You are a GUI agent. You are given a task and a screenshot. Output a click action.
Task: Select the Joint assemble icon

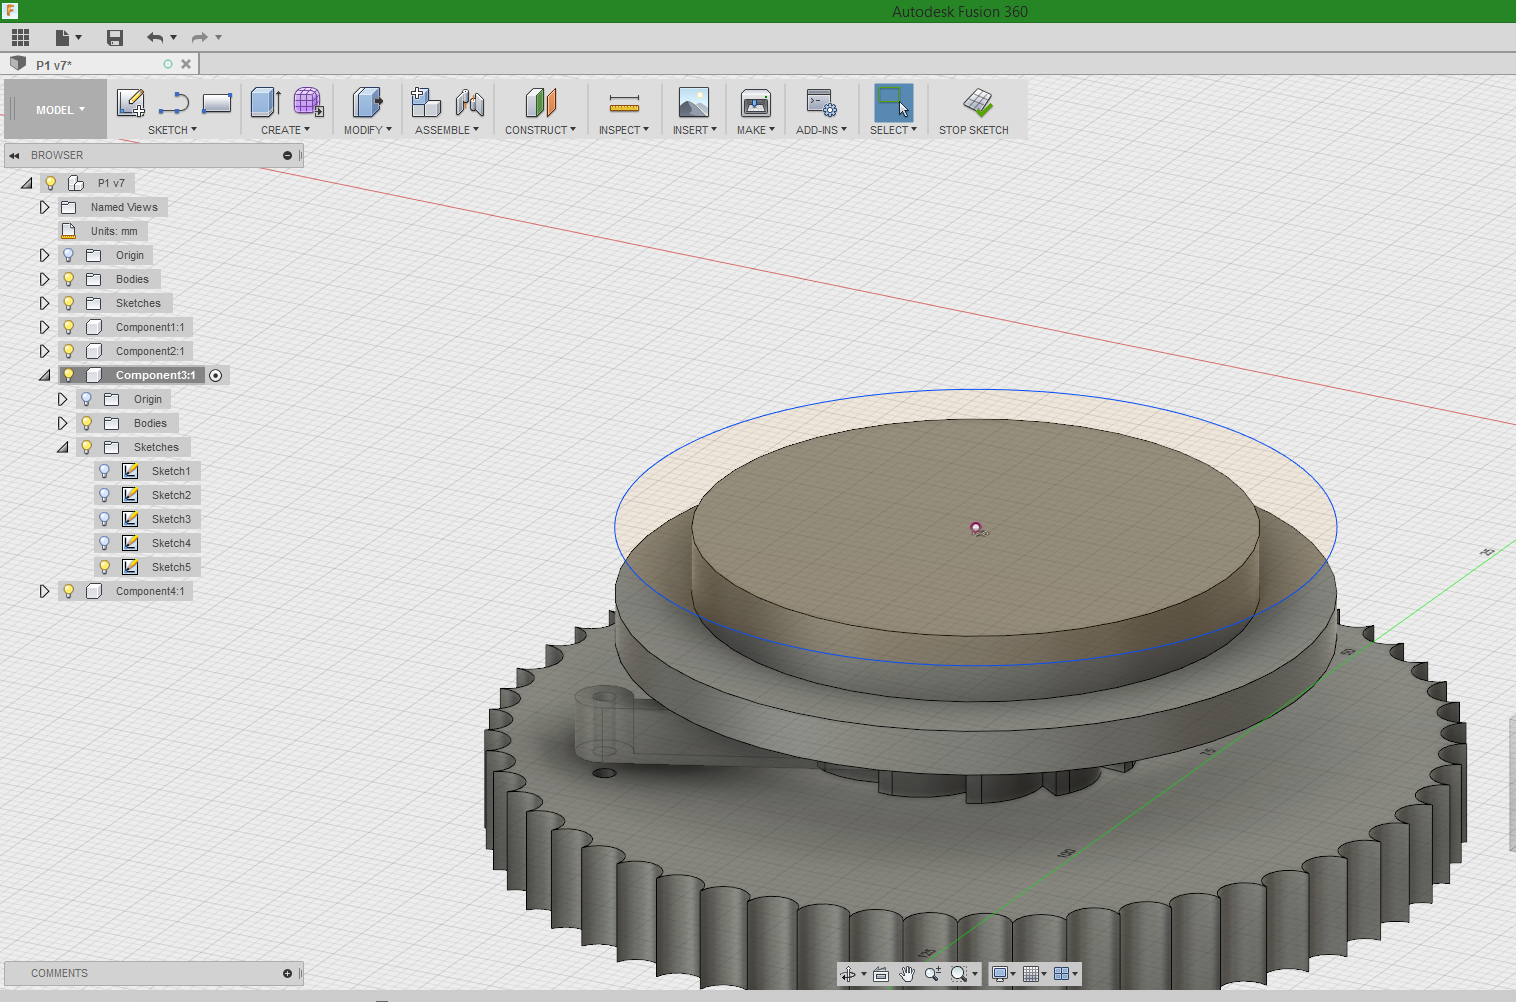(x=469, y=102)
